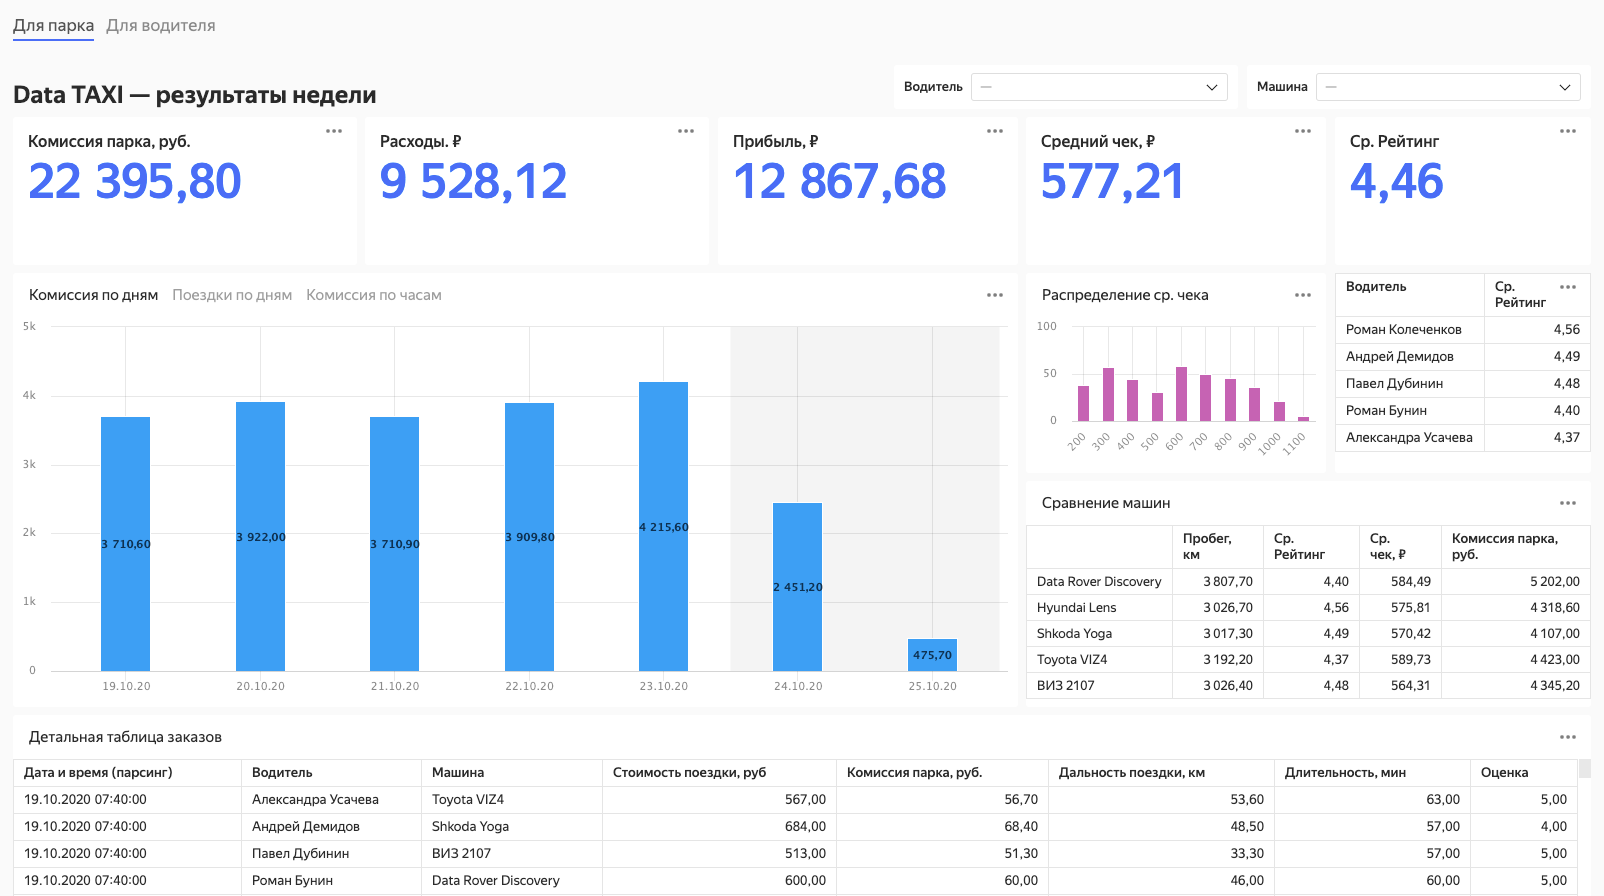1604x896 pixels.
Task: Select the Shkoda Yoga car row
Action: pos(1308,634)
